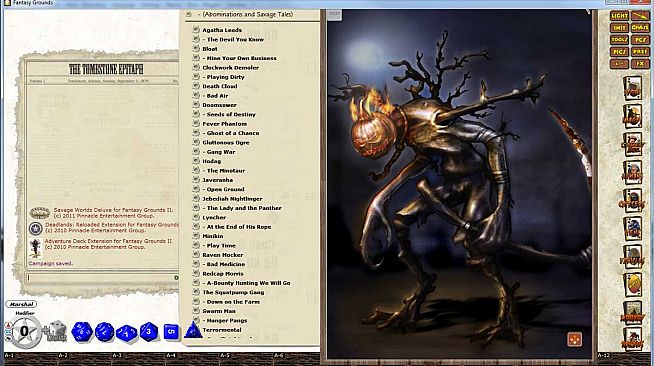Screen dimensions: 654x366
Task: Select 'The Squatpump Gang' entry
Action: coord(233,292)
